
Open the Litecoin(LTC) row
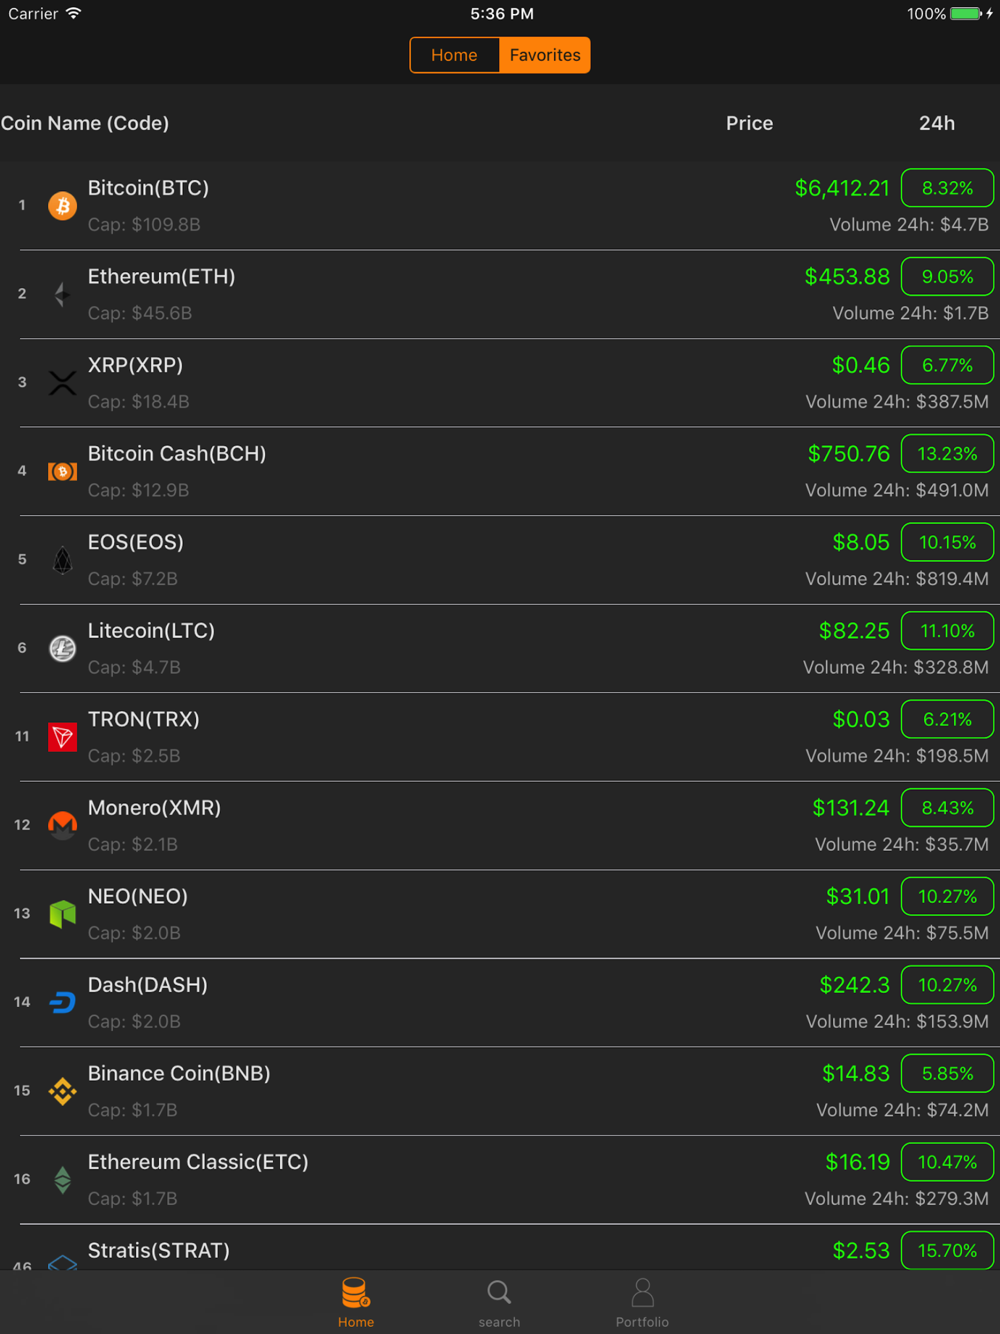[500, 649]
